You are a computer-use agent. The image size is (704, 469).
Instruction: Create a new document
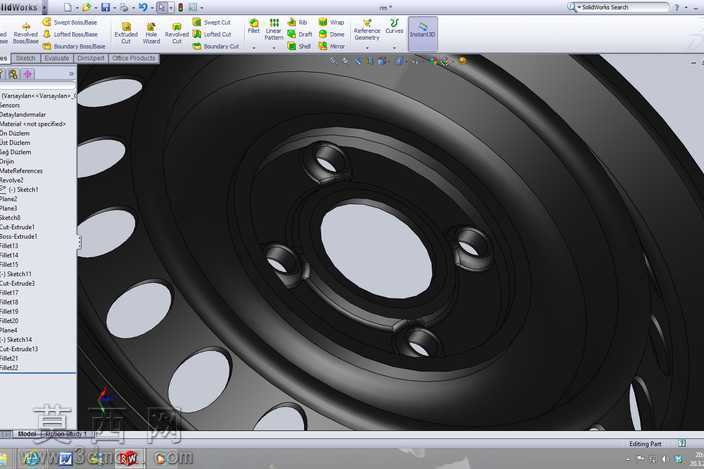pyautogui.click(x=67, y=7)
